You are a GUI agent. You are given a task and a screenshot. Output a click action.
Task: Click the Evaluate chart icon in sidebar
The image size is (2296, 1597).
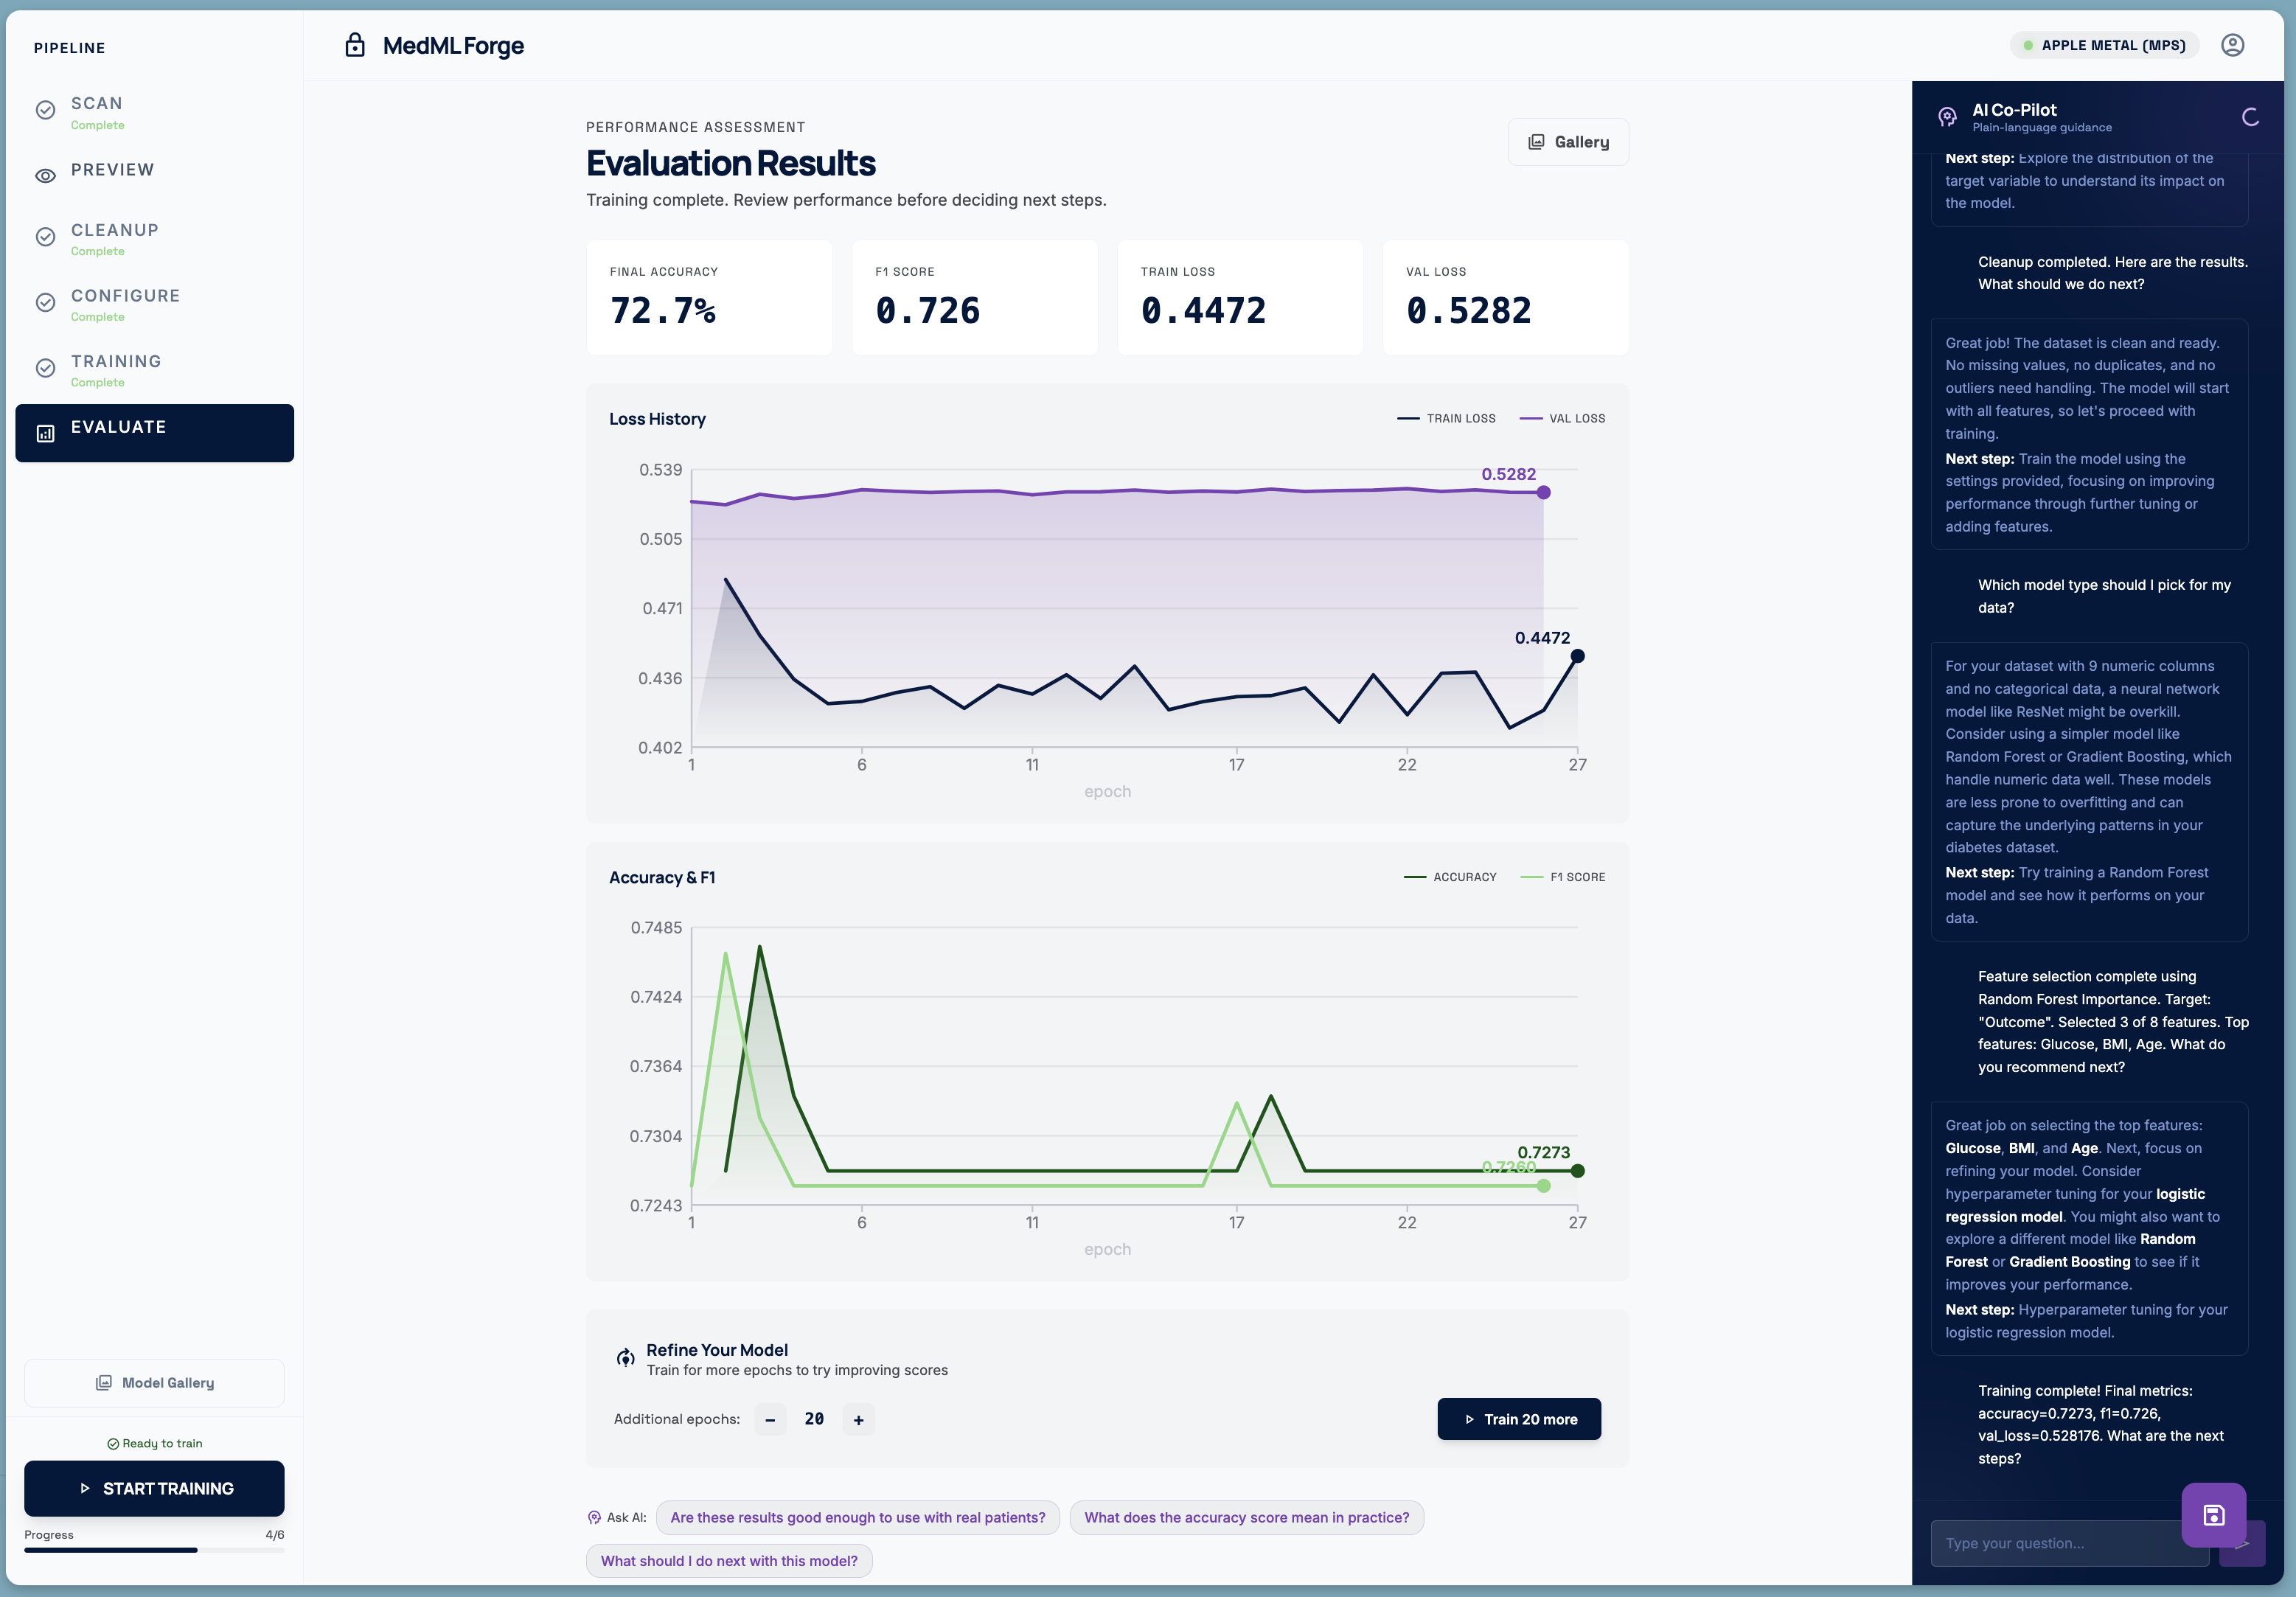point(45,433)
